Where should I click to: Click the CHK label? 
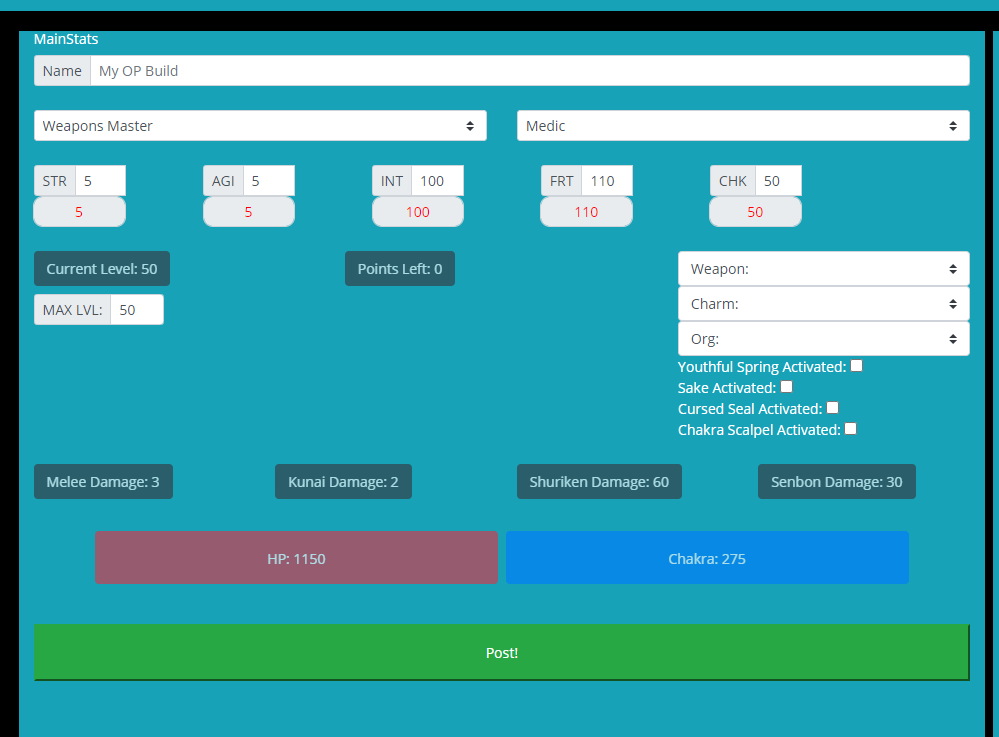click(x=733, y=181)
